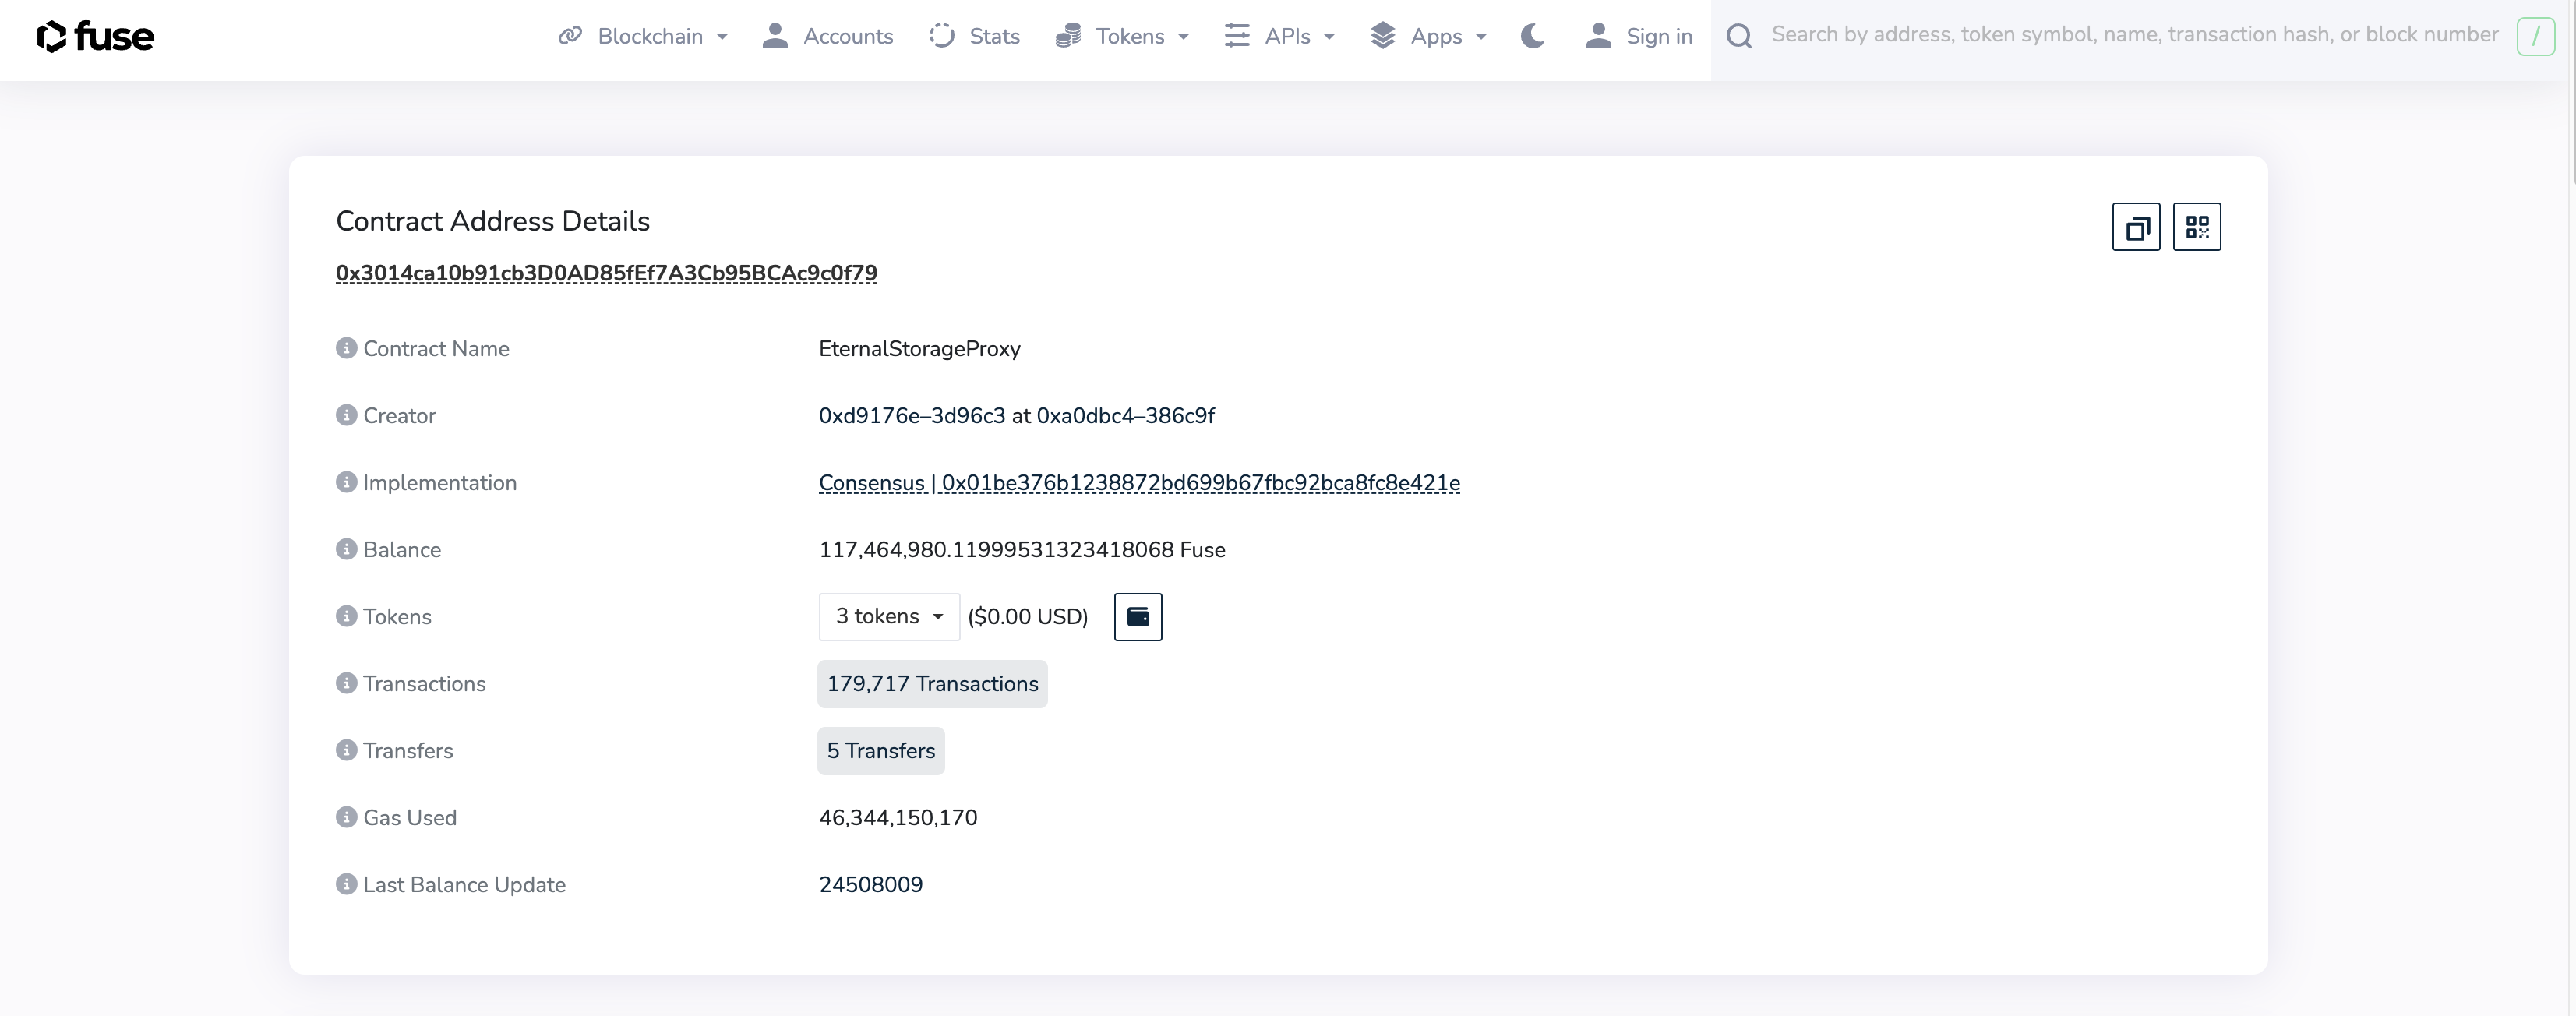Click the Fuse logo
This screenshot has width=2576, height=1016.
click(95, 37)
